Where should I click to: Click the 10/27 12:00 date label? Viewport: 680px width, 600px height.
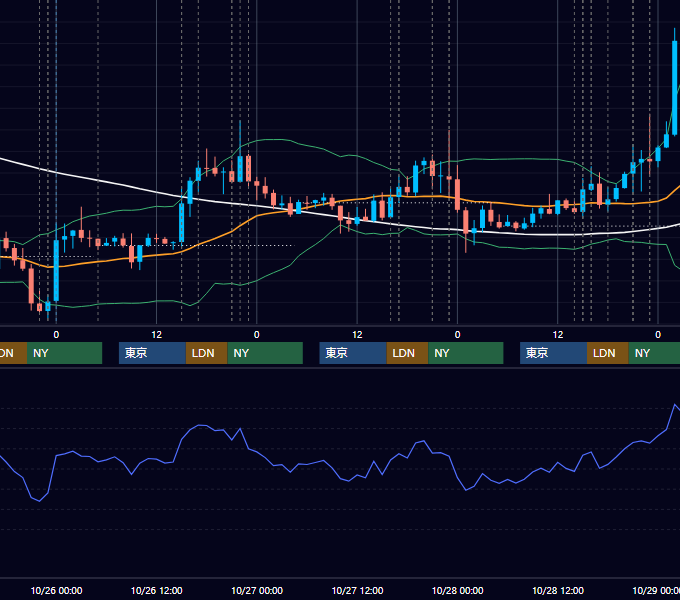click(x=357, y=590)
